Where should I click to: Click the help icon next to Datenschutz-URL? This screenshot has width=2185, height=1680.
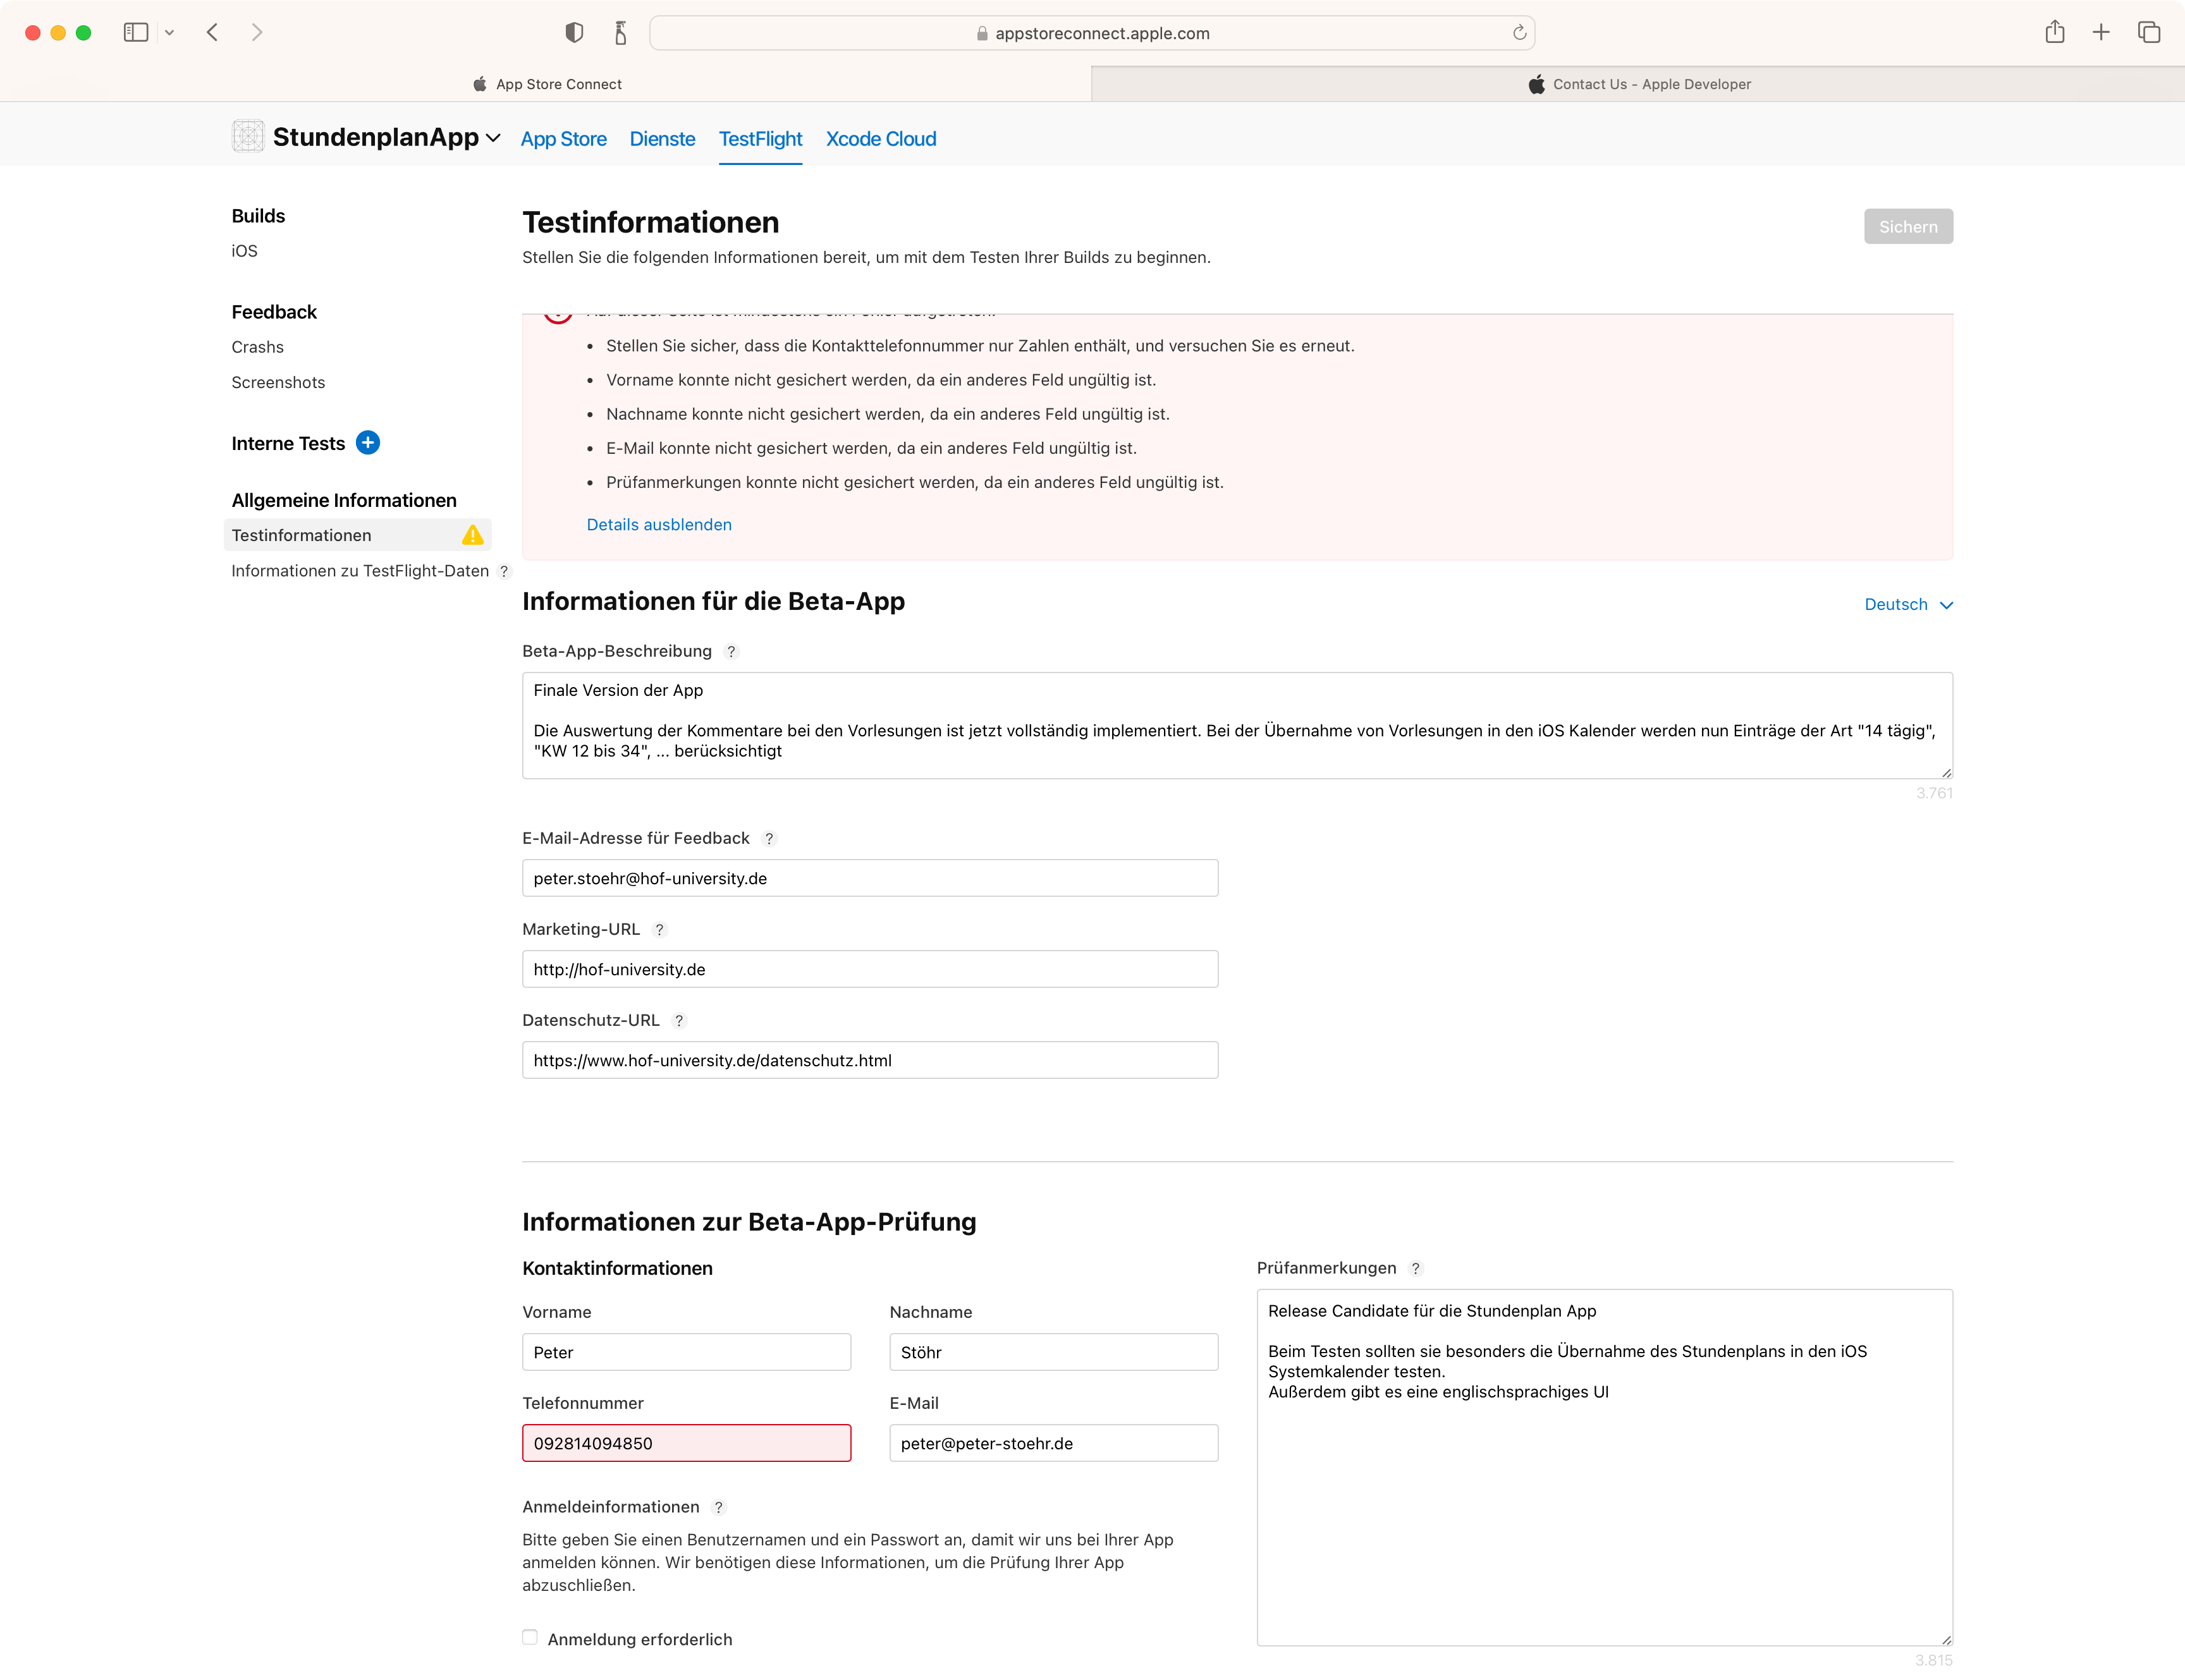point(679,1021)
